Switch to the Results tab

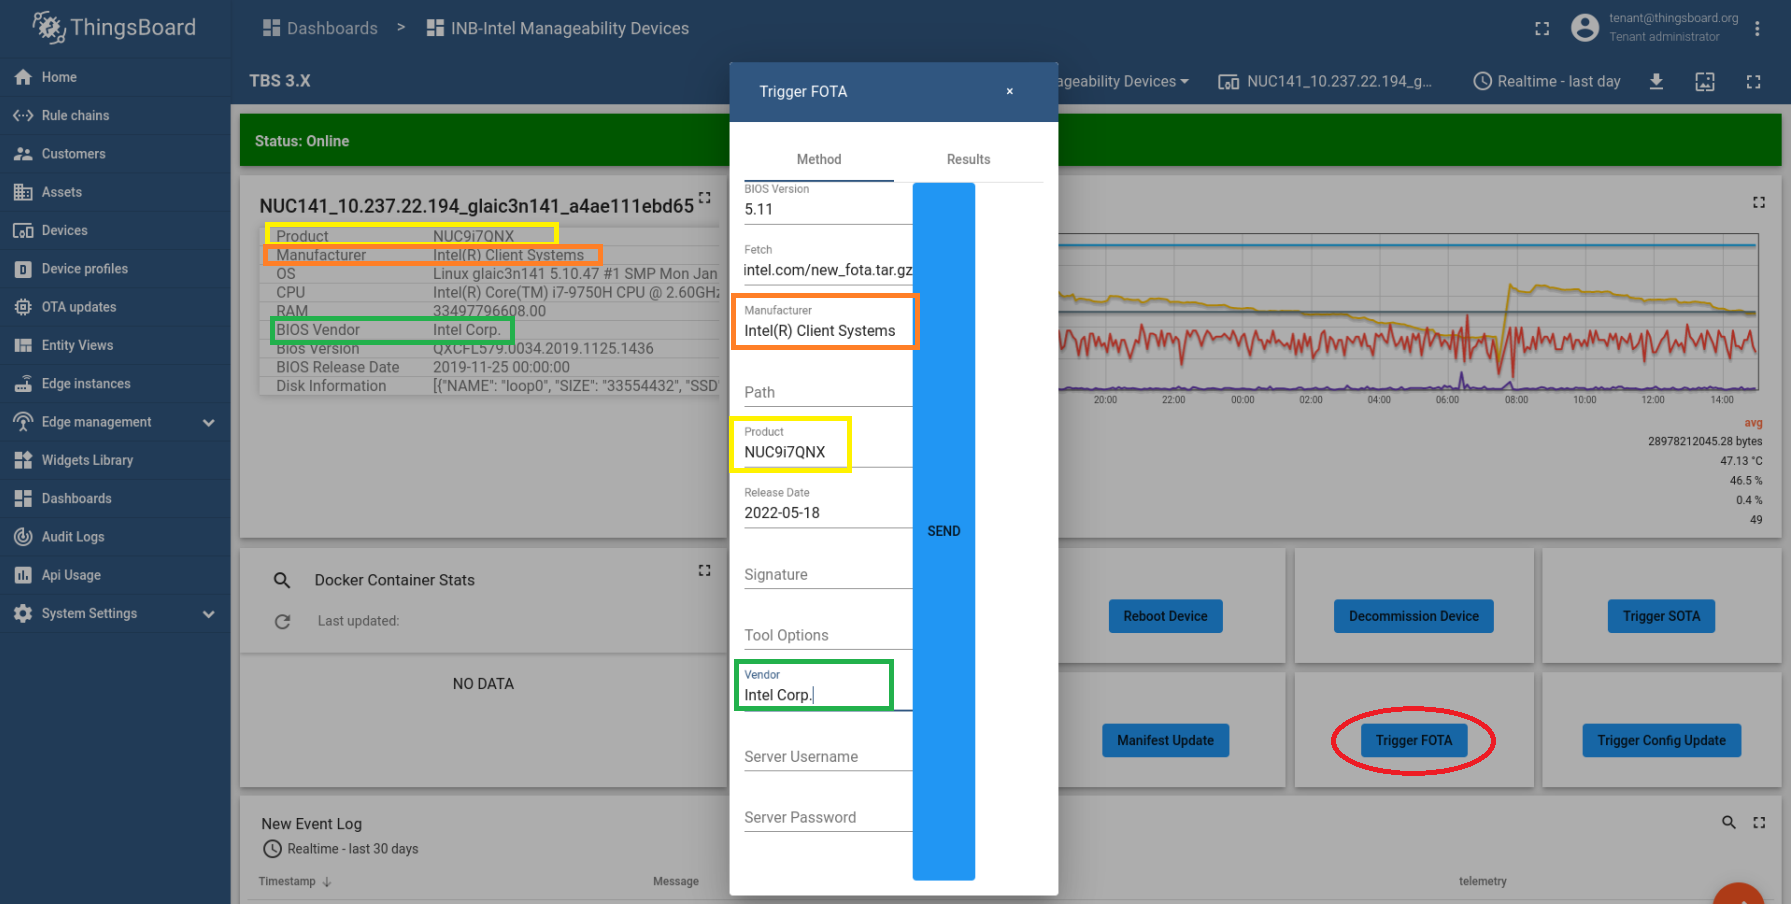[968, 159]
